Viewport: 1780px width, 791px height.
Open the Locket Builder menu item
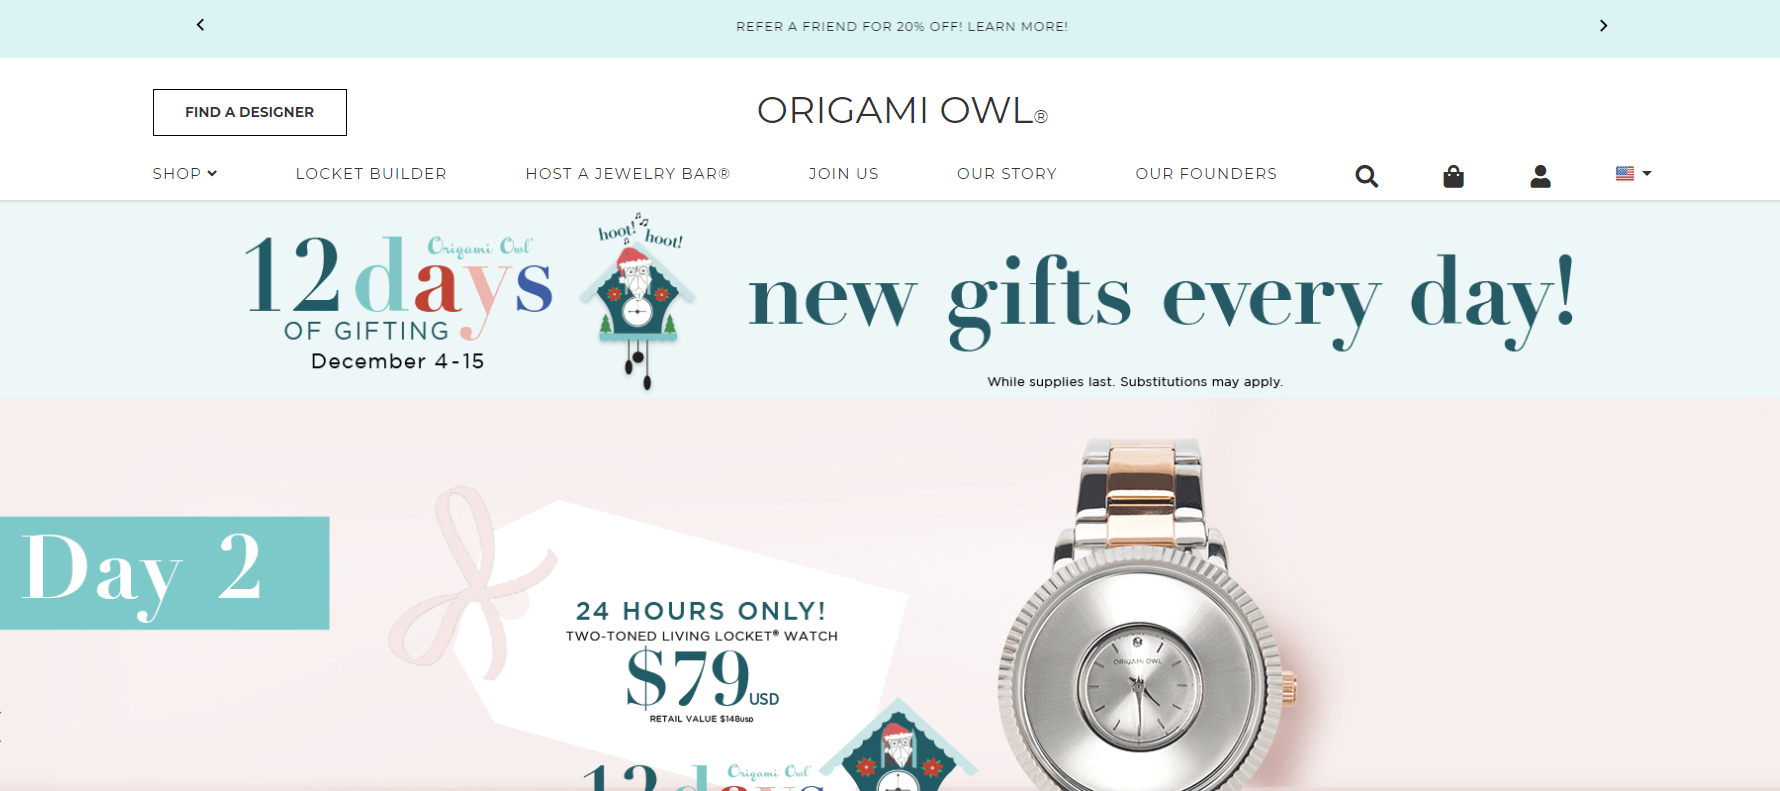coord(371,174)
